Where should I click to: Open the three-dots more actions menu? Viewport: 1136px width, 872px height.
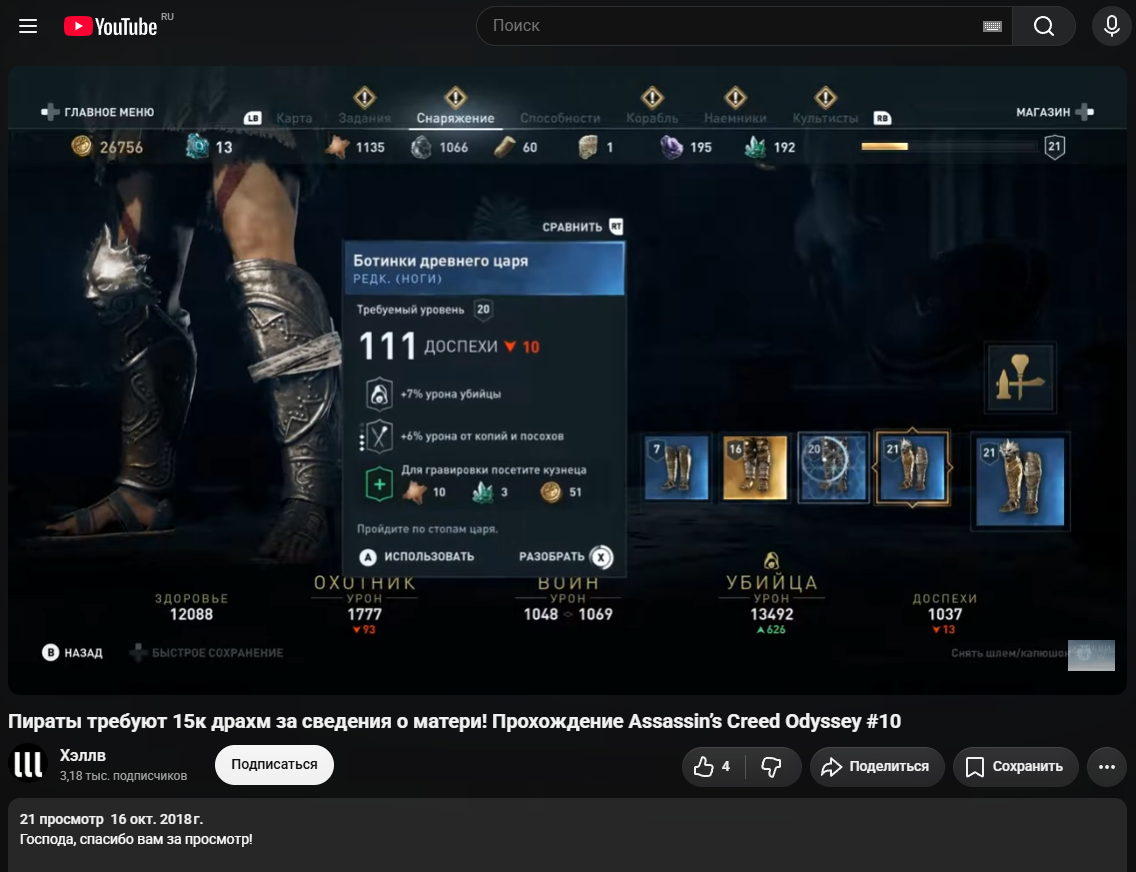(x=1106, y=766)
